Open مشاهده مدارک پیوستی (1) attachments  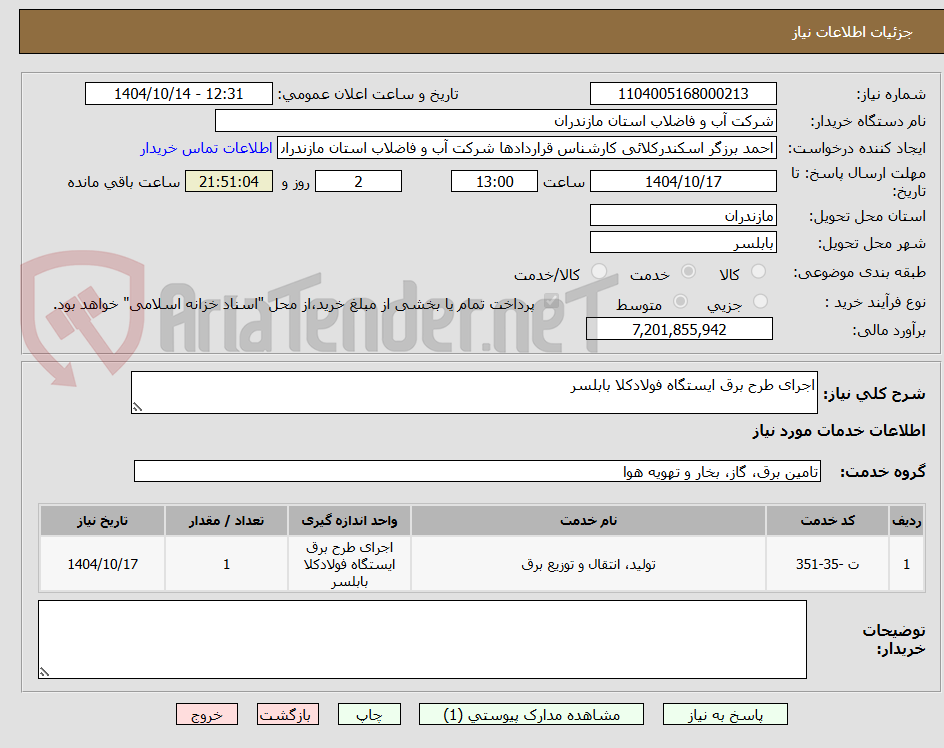click(531, 714)
